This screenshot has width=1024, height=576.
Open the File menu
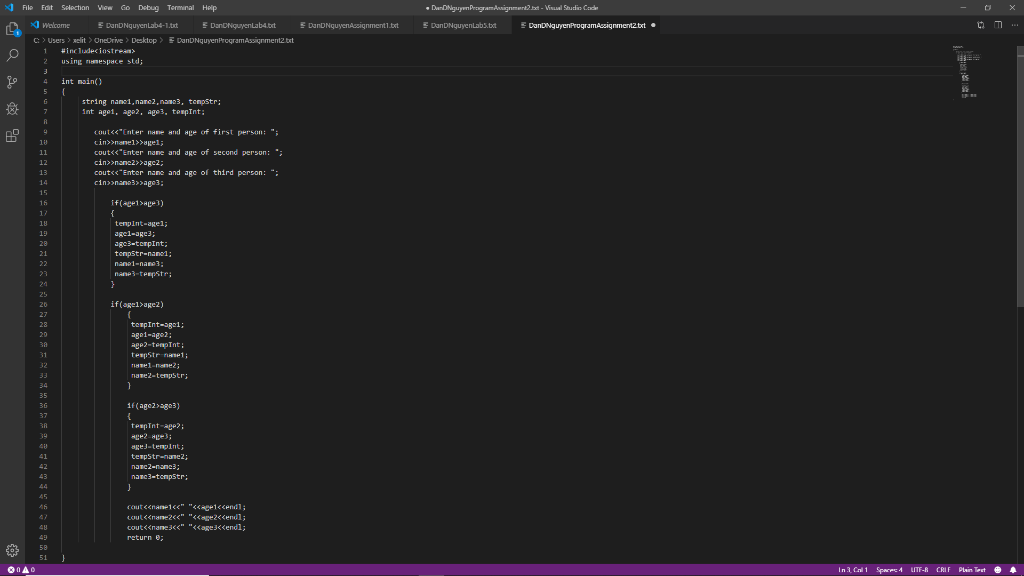pos(27,8)
